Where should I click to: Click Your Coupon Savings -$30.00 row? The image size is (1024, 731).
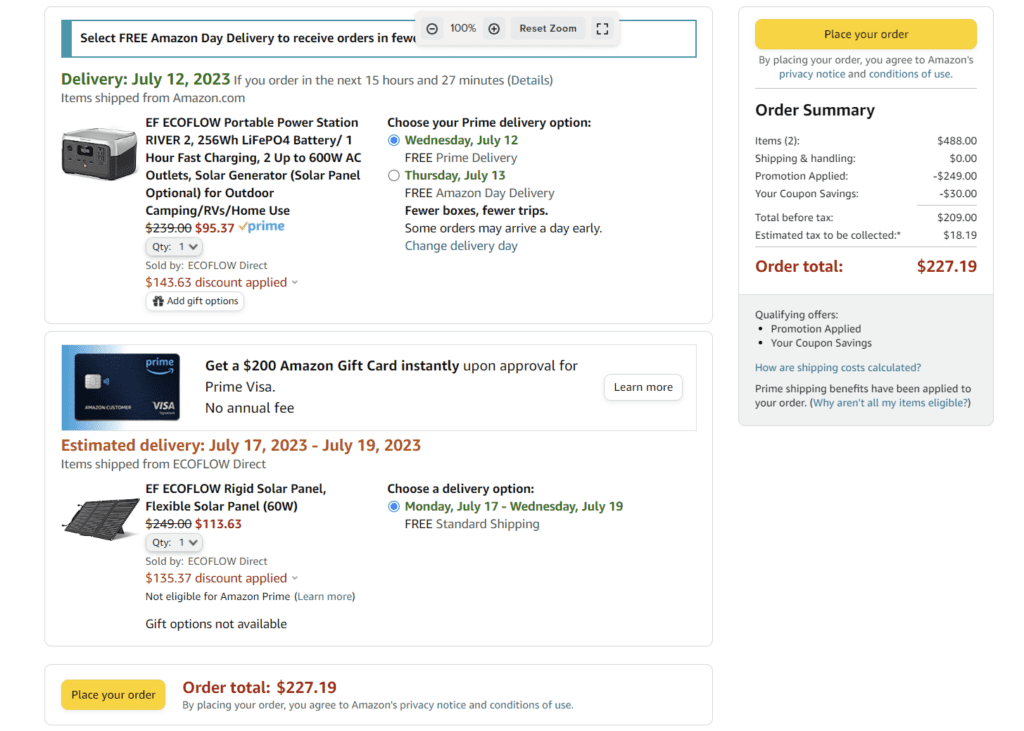pos(866,194)
